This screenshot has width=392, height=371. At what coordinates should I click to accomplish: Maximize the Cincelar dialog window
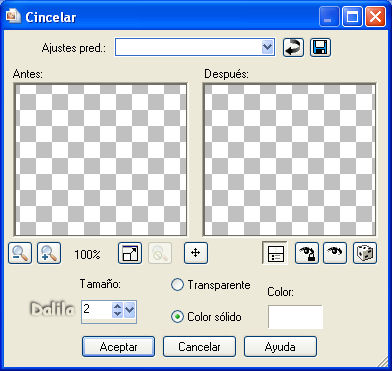[352, 17]
